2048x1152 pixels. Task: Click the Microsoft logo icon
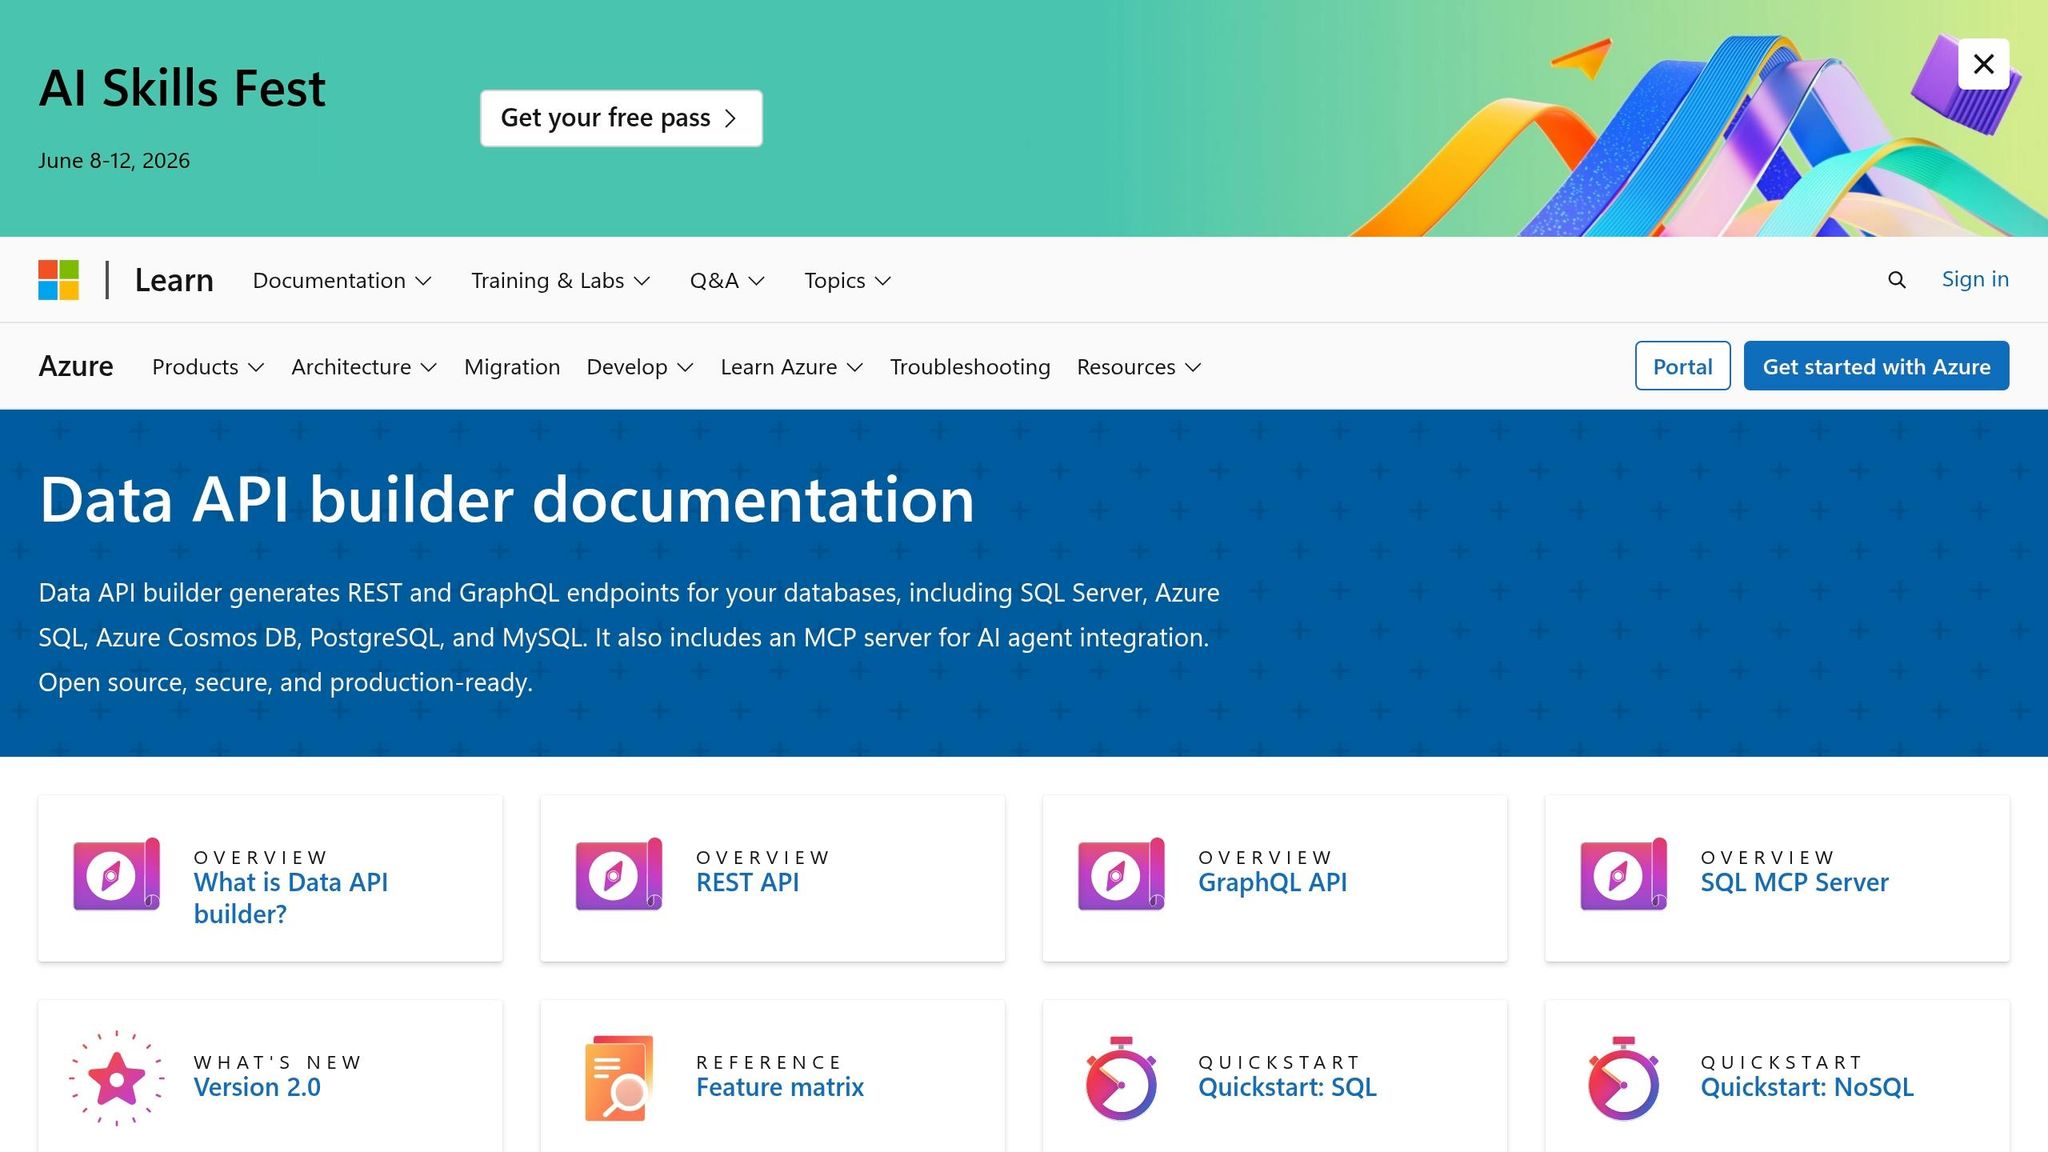point(59,280)
